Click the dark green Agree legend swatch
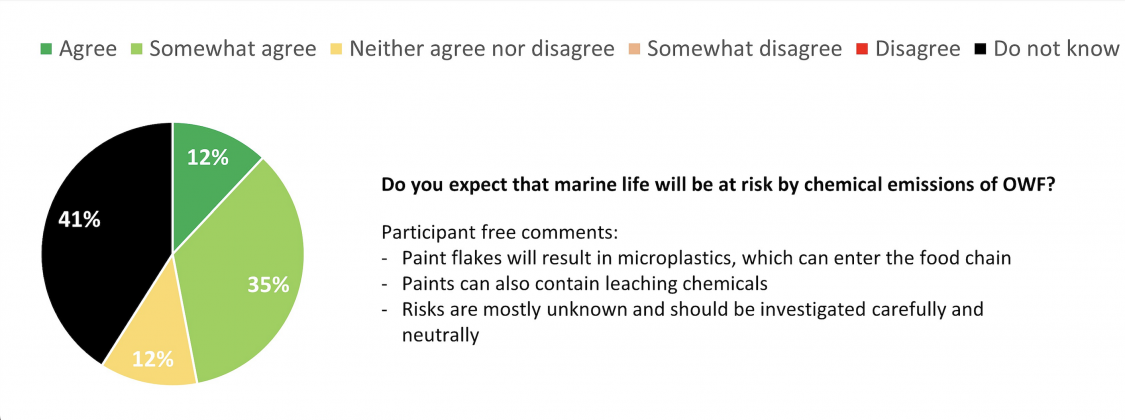1125x420 pixels. 45,50
